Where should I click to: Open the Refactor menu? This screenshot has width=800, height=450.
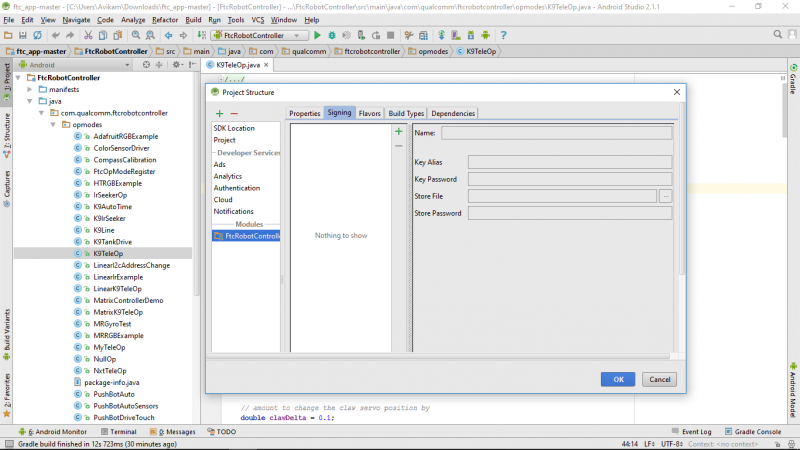click(166, 20)
